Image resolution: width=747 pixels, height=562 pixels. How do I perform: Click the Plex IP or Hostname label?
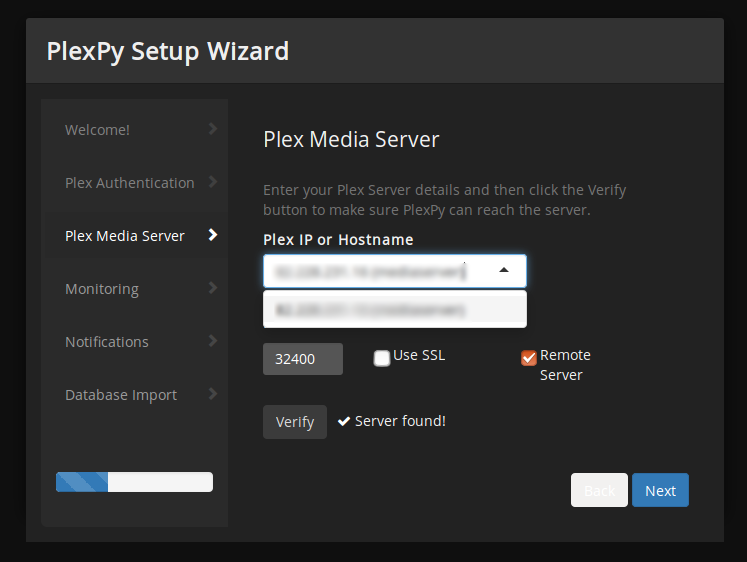click(338, 240)
